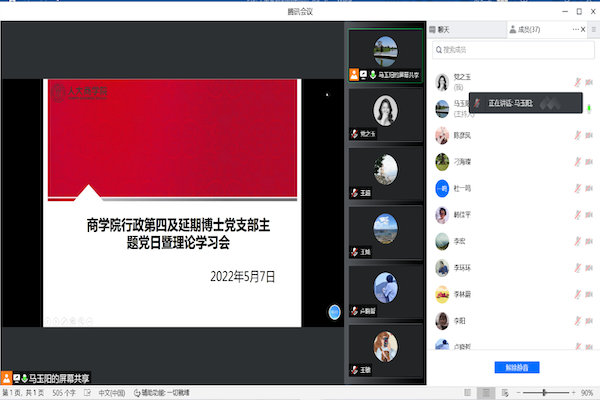
Task: Click camera-off icon for 韩仕平
Action: 590,214
